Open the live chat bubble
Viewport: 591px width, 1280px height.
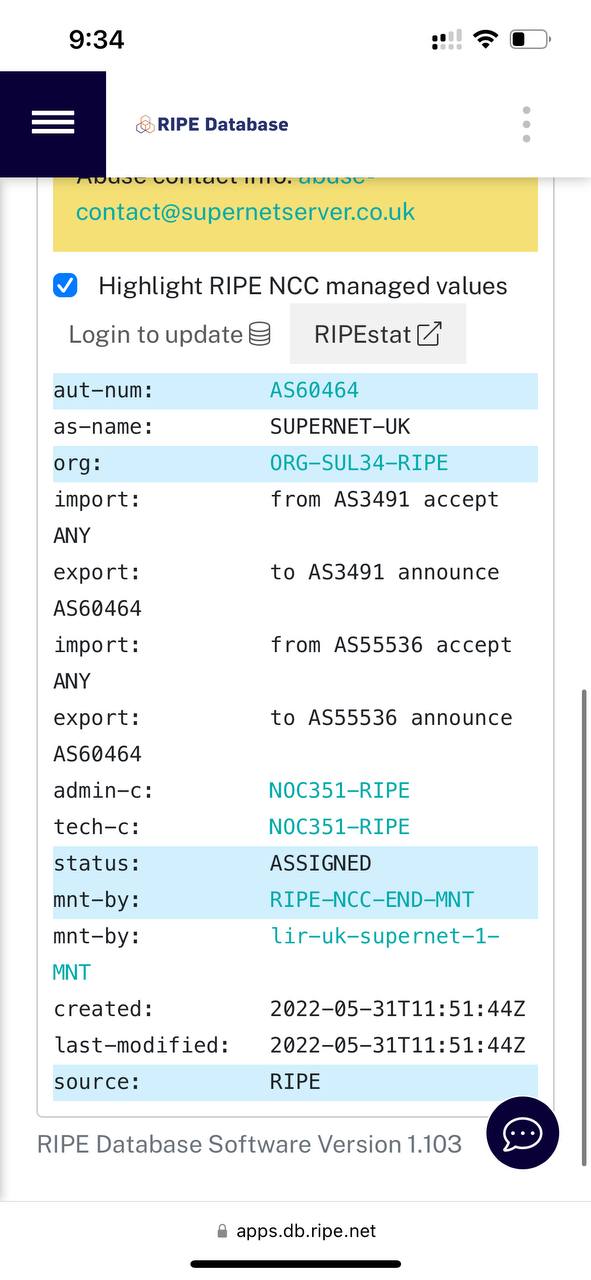click(522, 1133)
